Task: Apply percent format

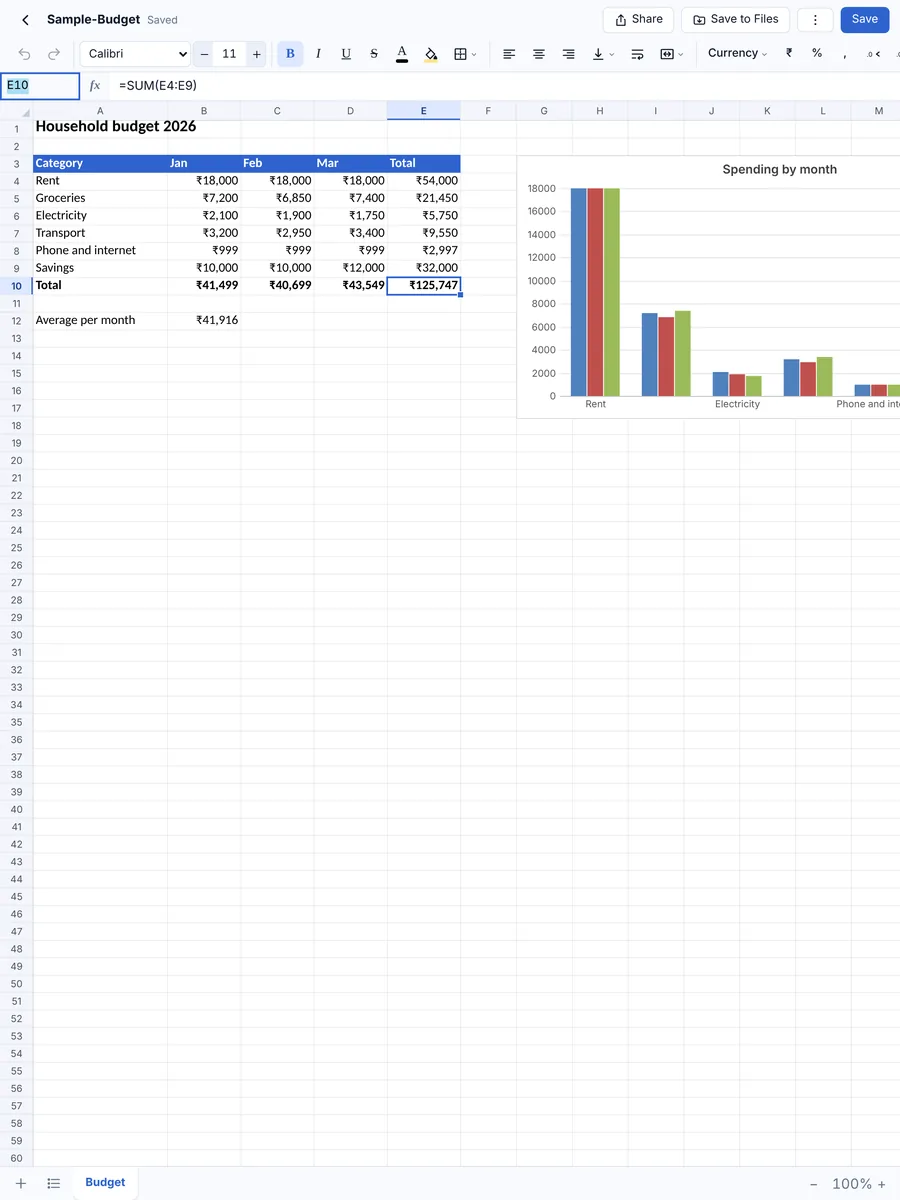Action: [x=817, y=53]
